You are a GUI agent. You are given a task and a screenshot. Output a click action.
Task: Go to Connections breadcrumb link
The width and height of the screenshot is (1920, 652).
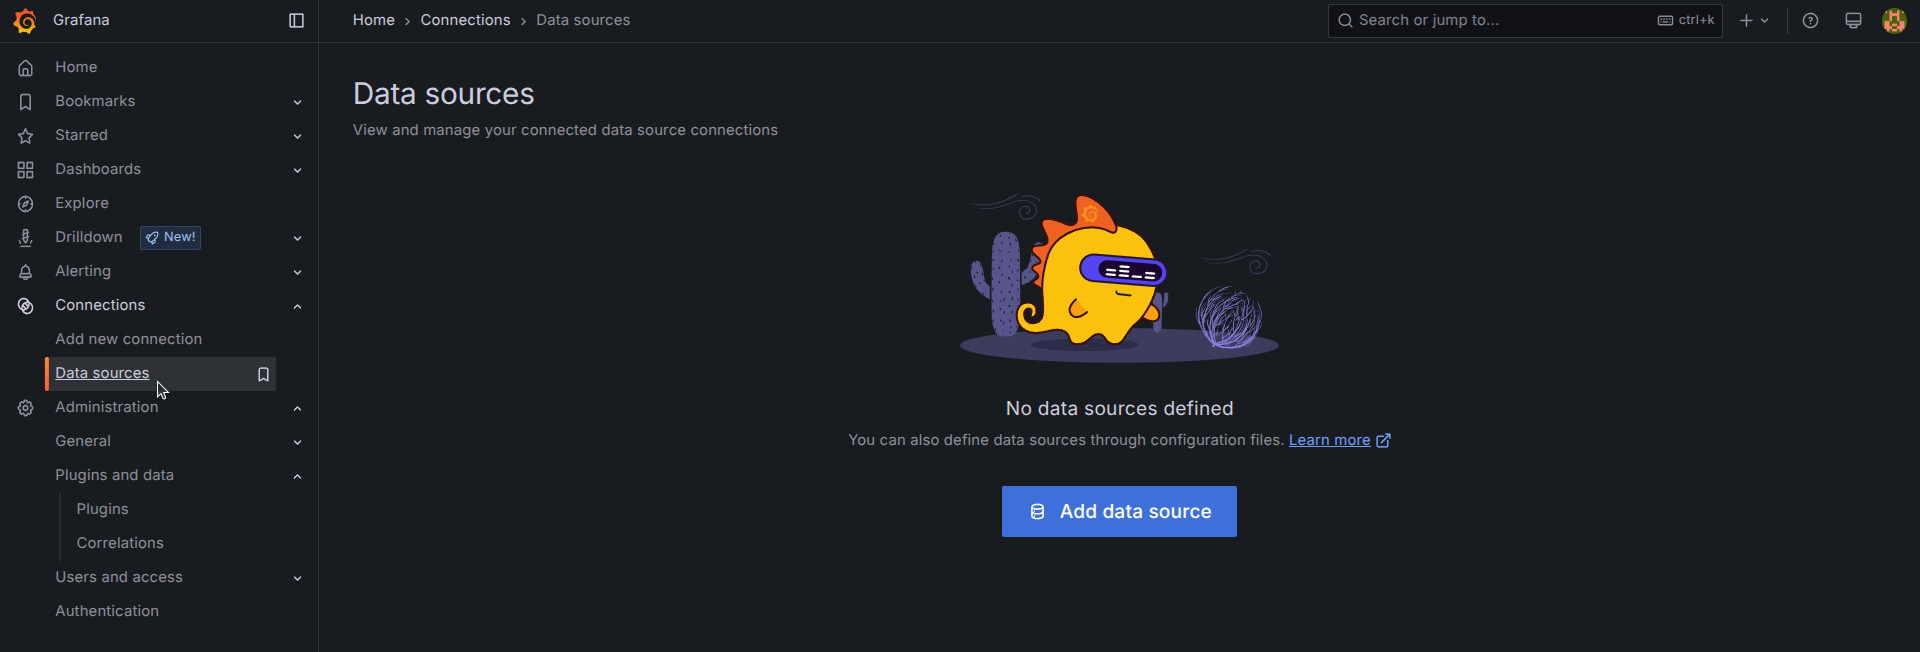pos(465,20)
